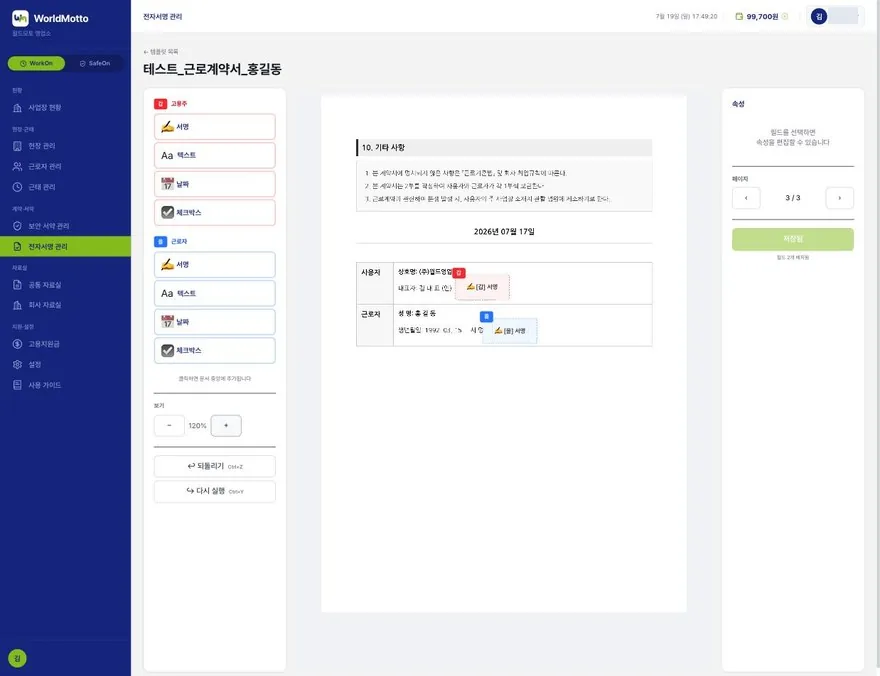Switch to SafeOn mode
This screenshot has width=880, height=676.
click(95, 63)
